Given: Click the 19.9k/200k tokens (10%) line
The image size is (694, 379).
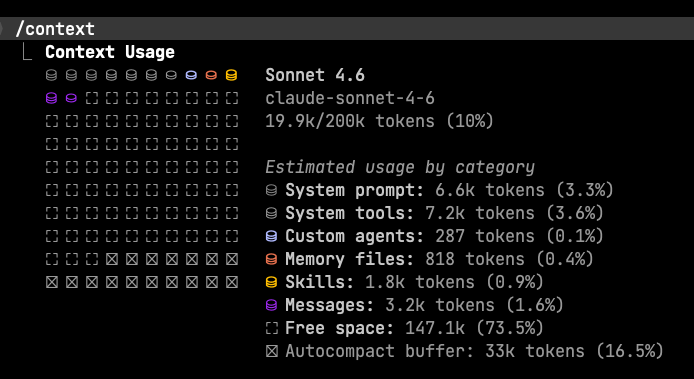Looking at the screenshot, I should coord(379,121).
